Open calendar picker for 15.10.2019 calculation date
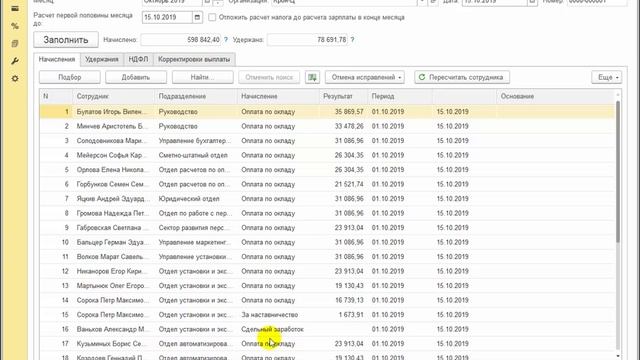This screenshot has height=360, width=640. (198, 18)
